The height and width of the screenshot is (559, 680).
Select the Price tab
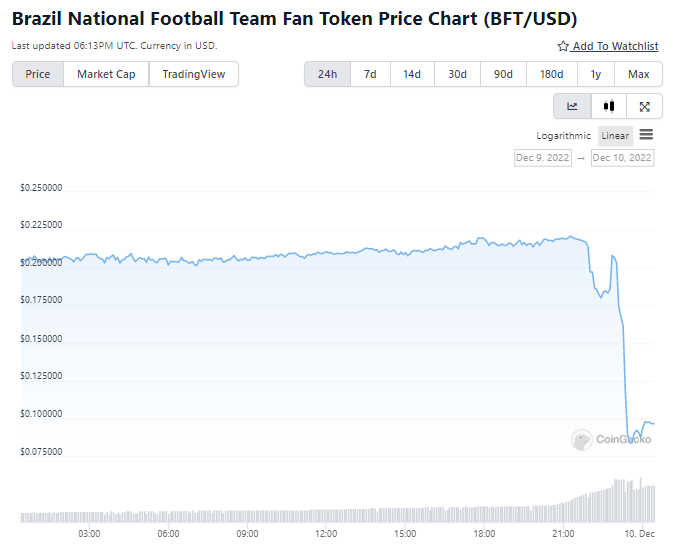pyautogui.click(x=38, y=74)
